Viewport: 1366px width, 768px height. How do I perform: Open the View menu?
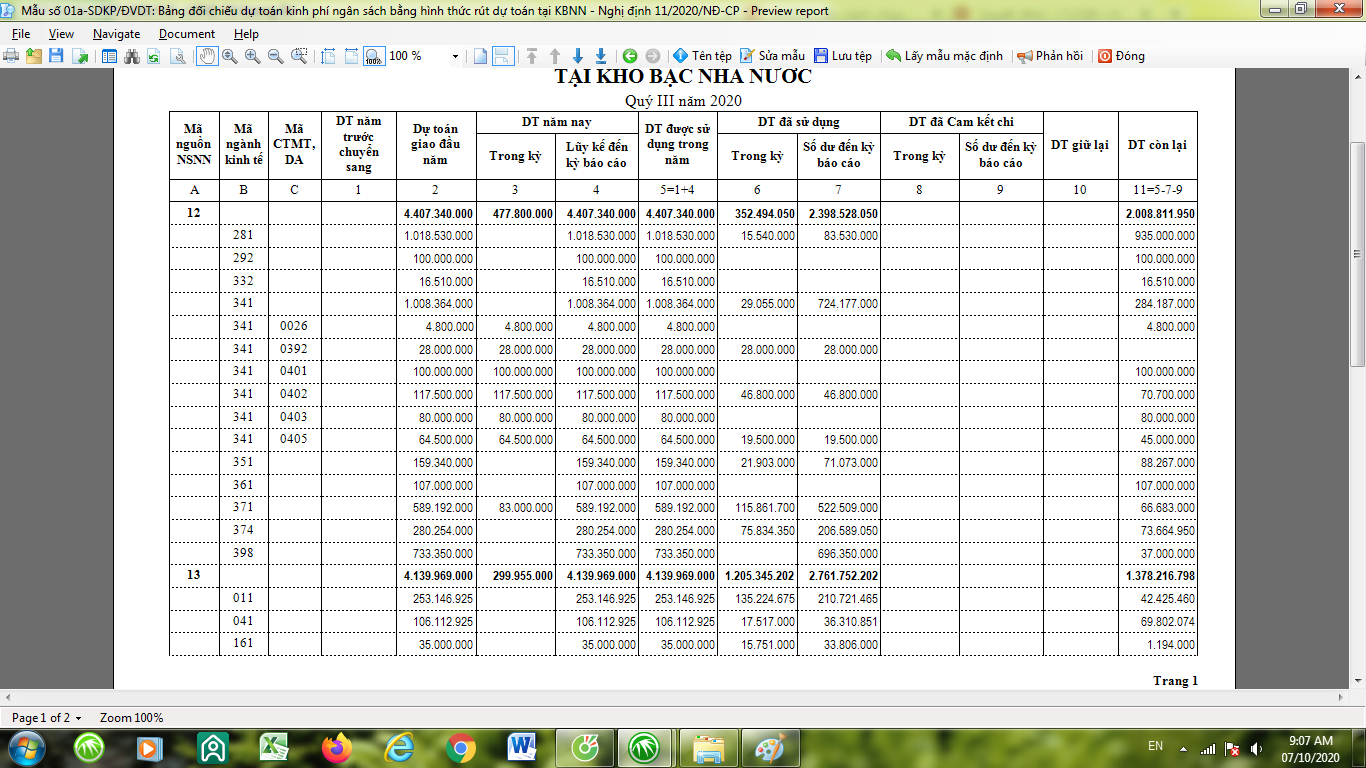tap(61, 34)
